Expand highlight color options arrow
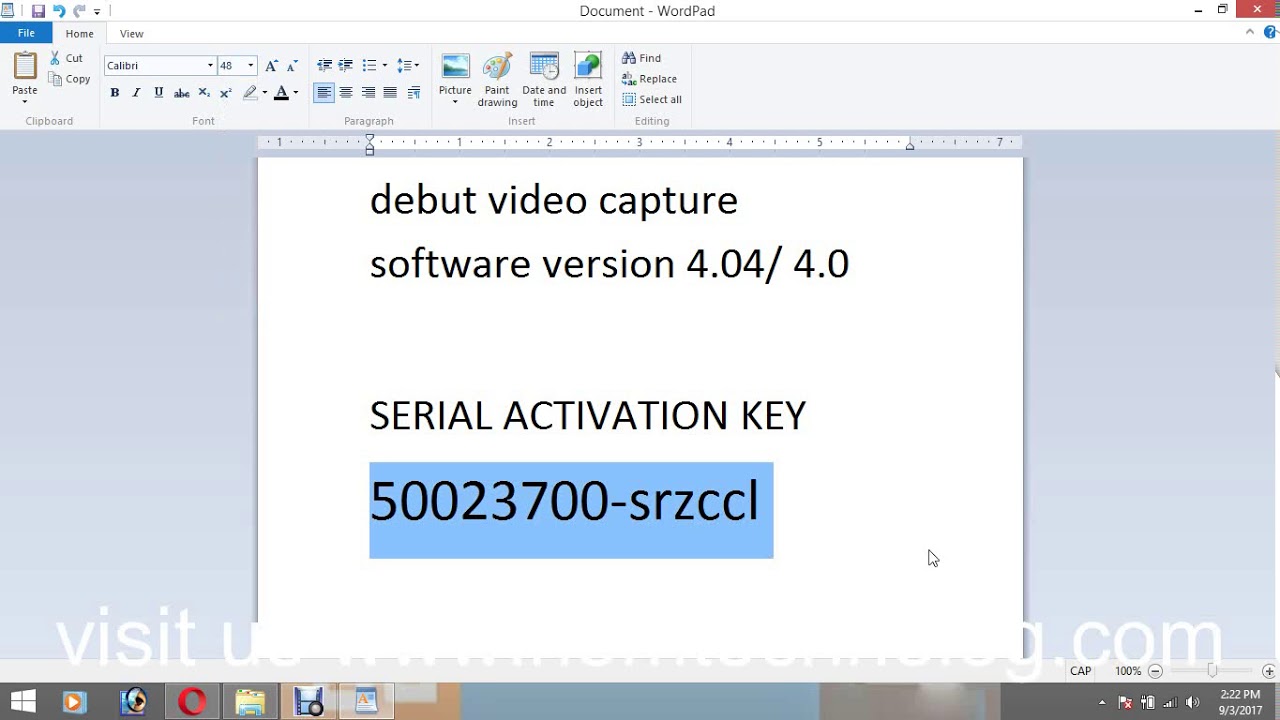Screen dimensions: 1280x720 point(264,92)
